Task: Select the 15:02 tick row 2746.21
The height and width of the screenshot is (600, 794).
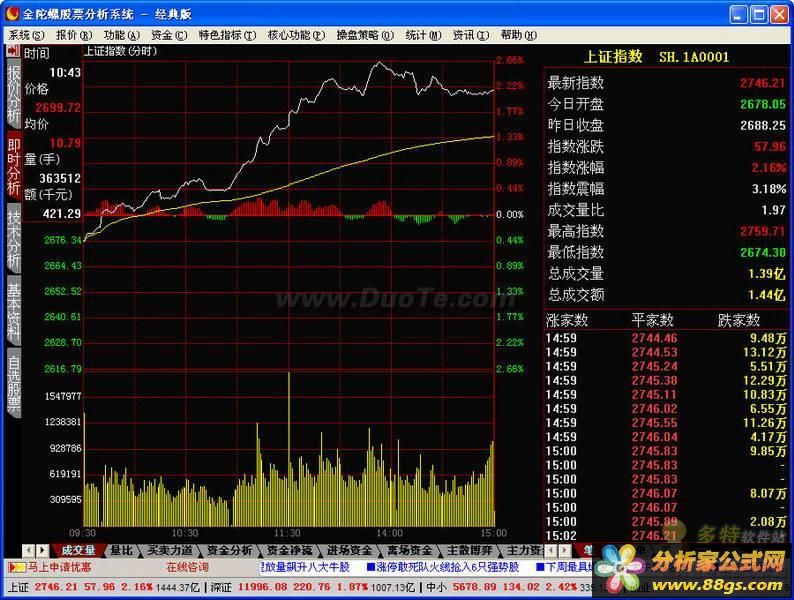Action: point(665,536)
